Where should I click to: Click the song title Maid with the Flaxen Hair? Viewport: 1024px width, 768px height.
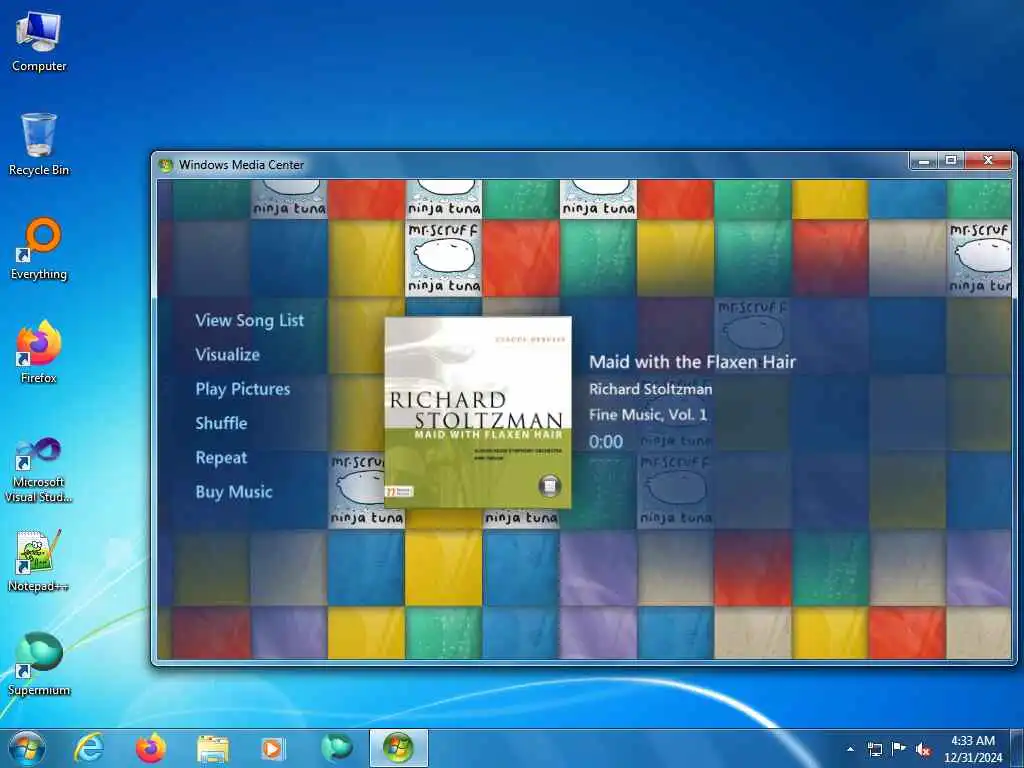pyautogui.click(x=692, y=362)
